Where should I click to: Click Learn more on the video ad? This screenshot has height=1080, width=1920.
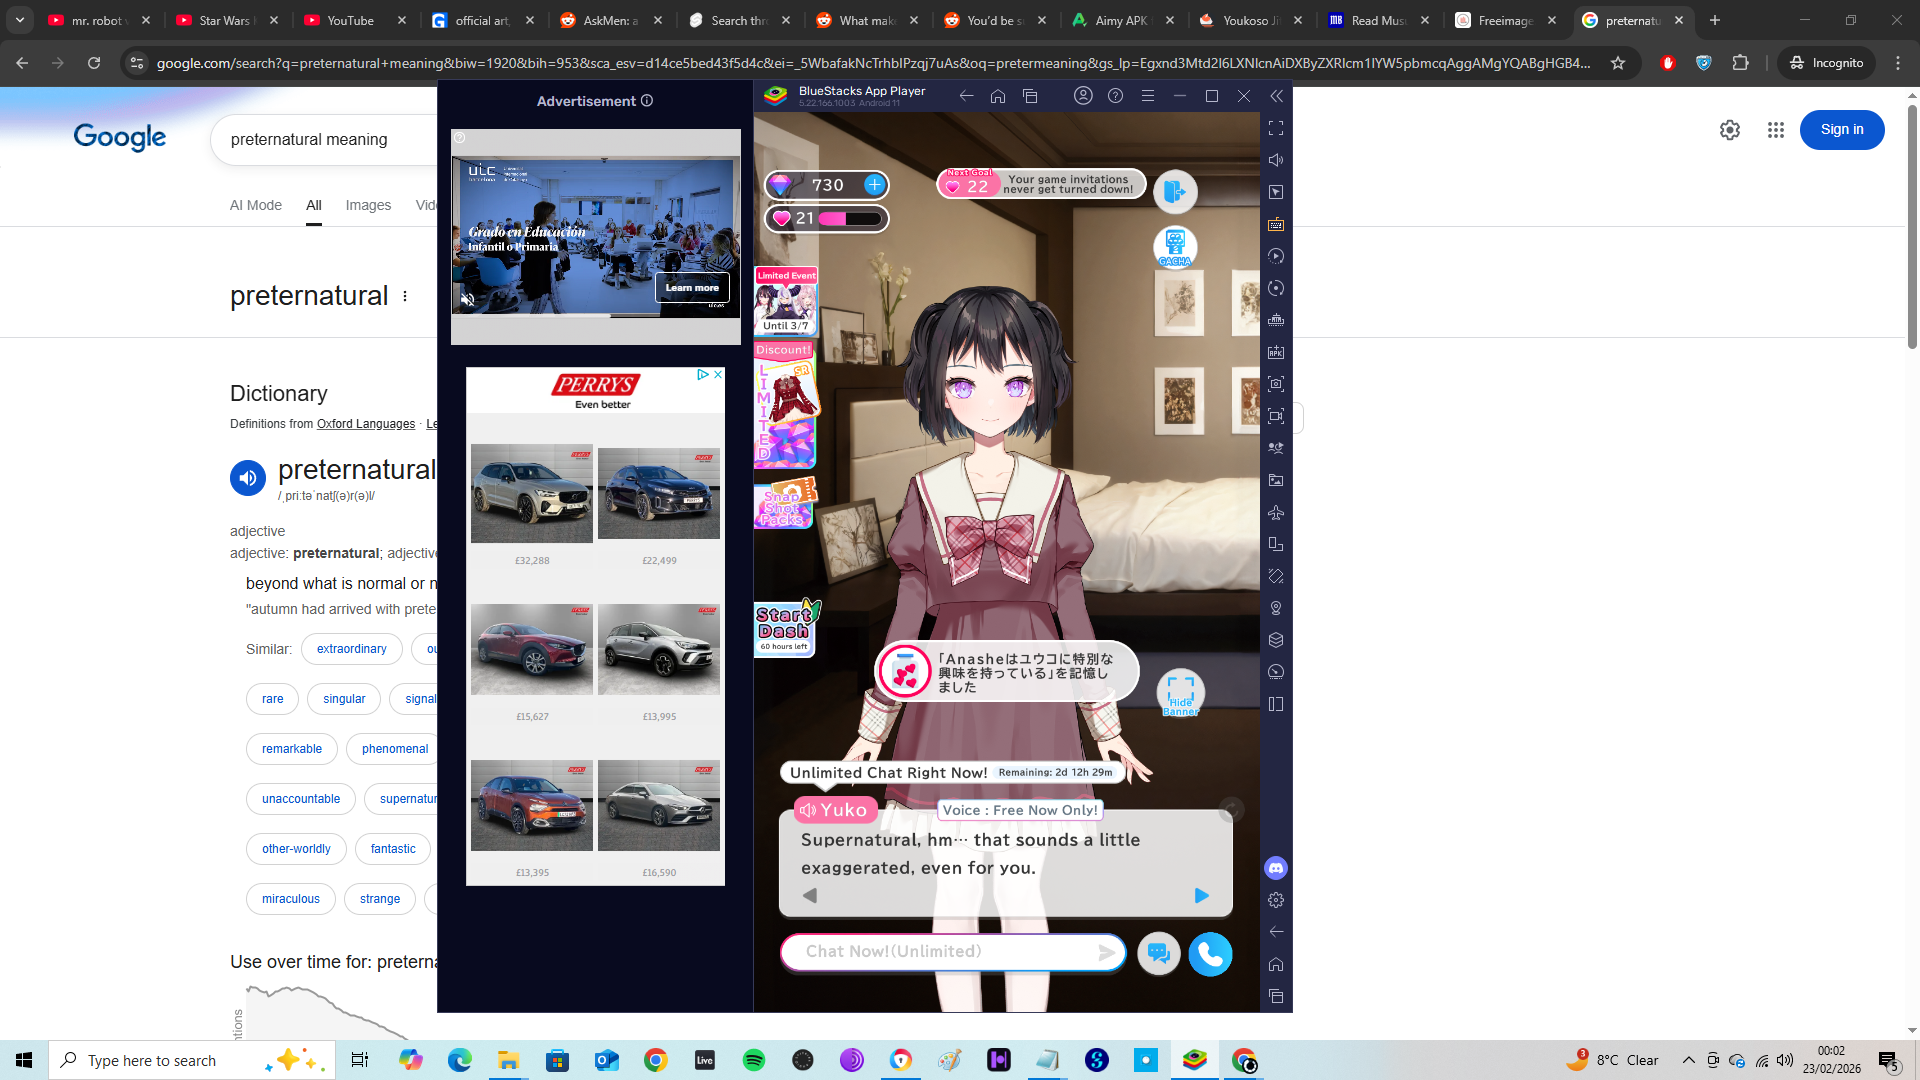click(x=692, y=288)
